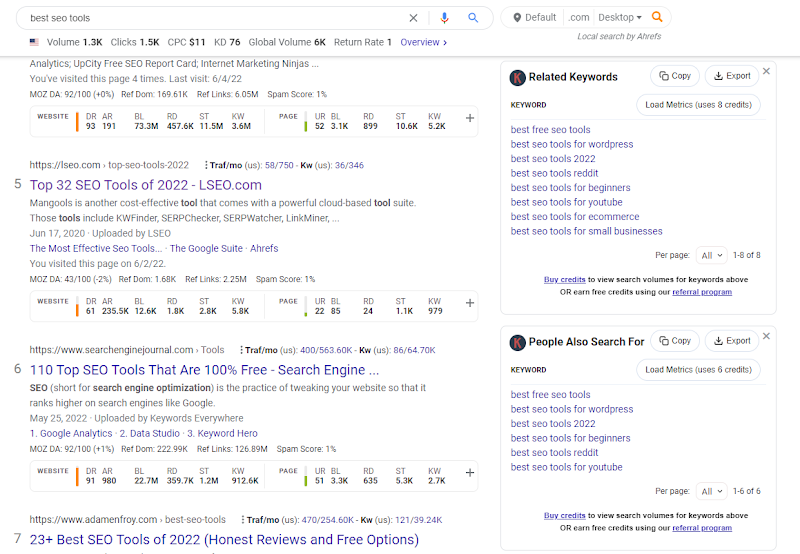Clear the search query with the X icon
The height and width of the screenshot is (554, 800).
(x=413, y=18)
